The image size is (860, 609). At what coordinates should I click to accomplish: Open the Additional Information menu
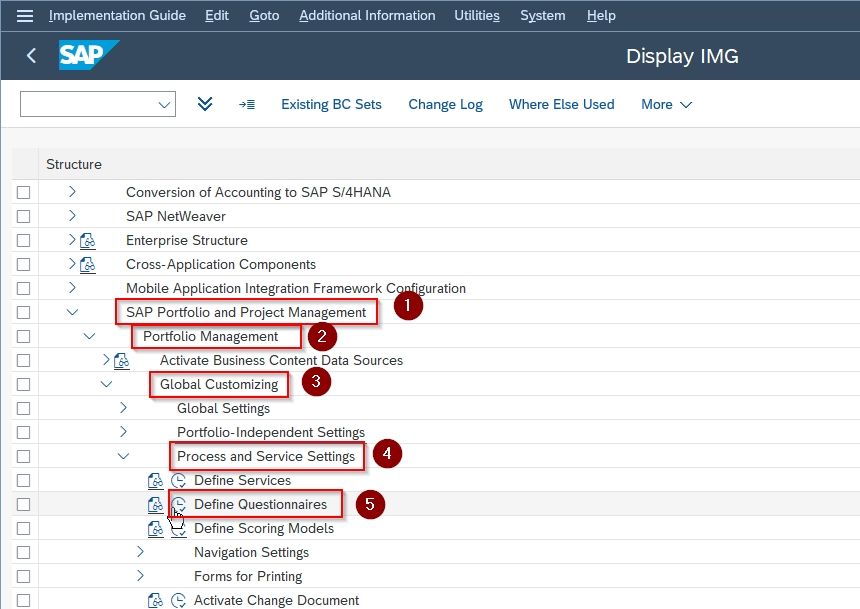[367, 15]
